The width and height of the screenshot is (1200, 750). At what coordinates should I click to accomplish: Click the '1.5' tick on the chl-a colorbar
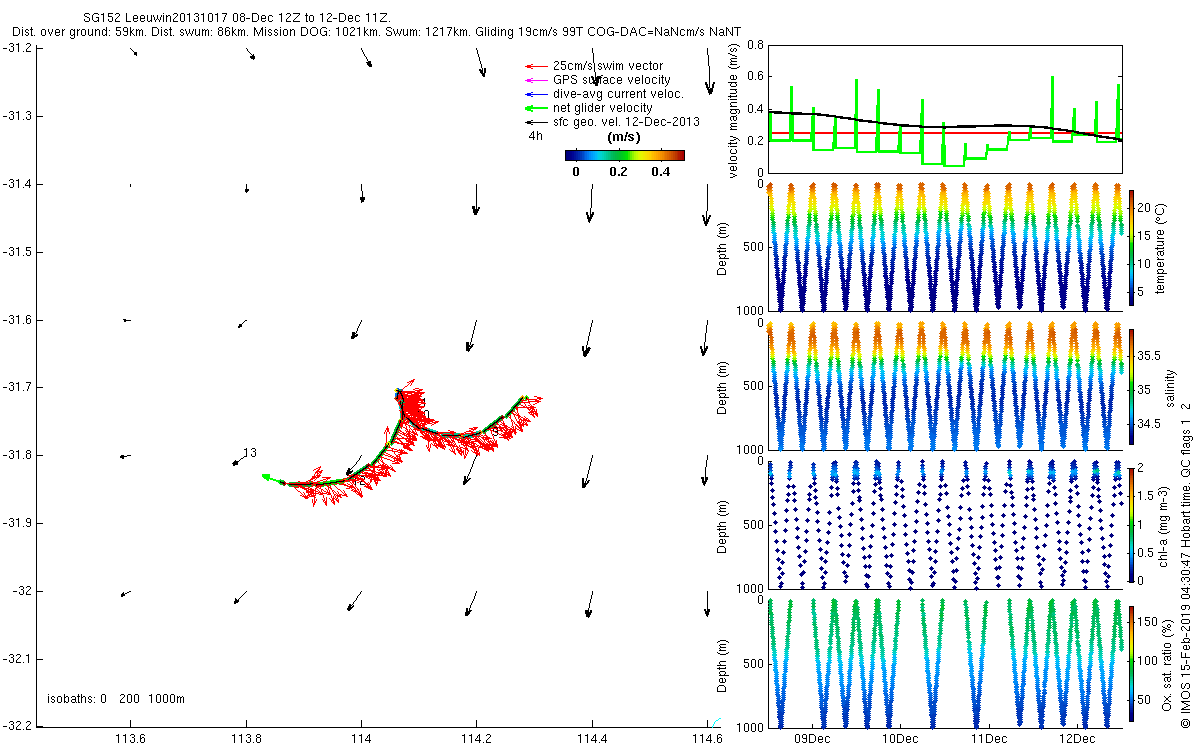pyautogui.click(x=1146, y=494)
